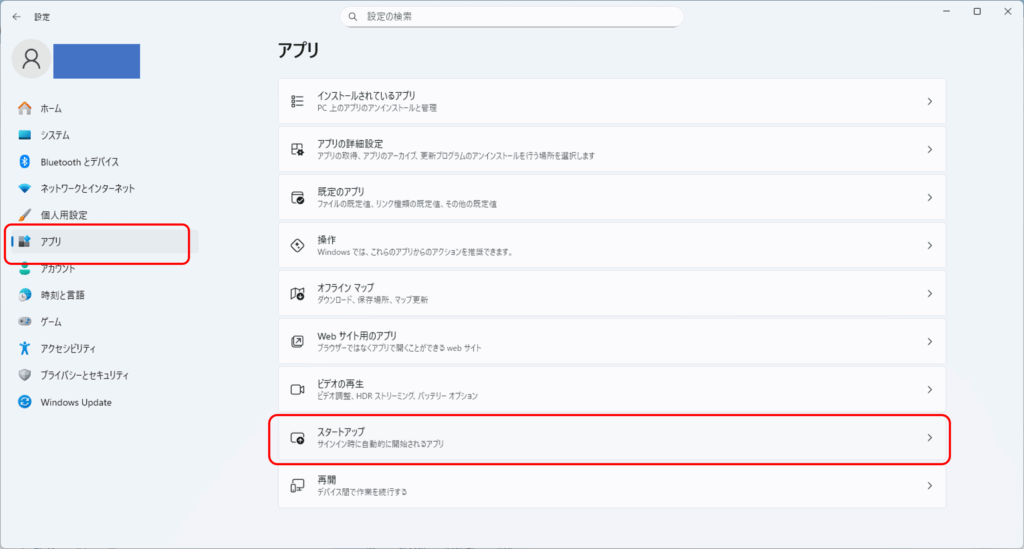Viewport: 1024px width, 549px height.
Task: Click the プライバシーとセキュリティ shield icon
Action: tap(25, 375)
